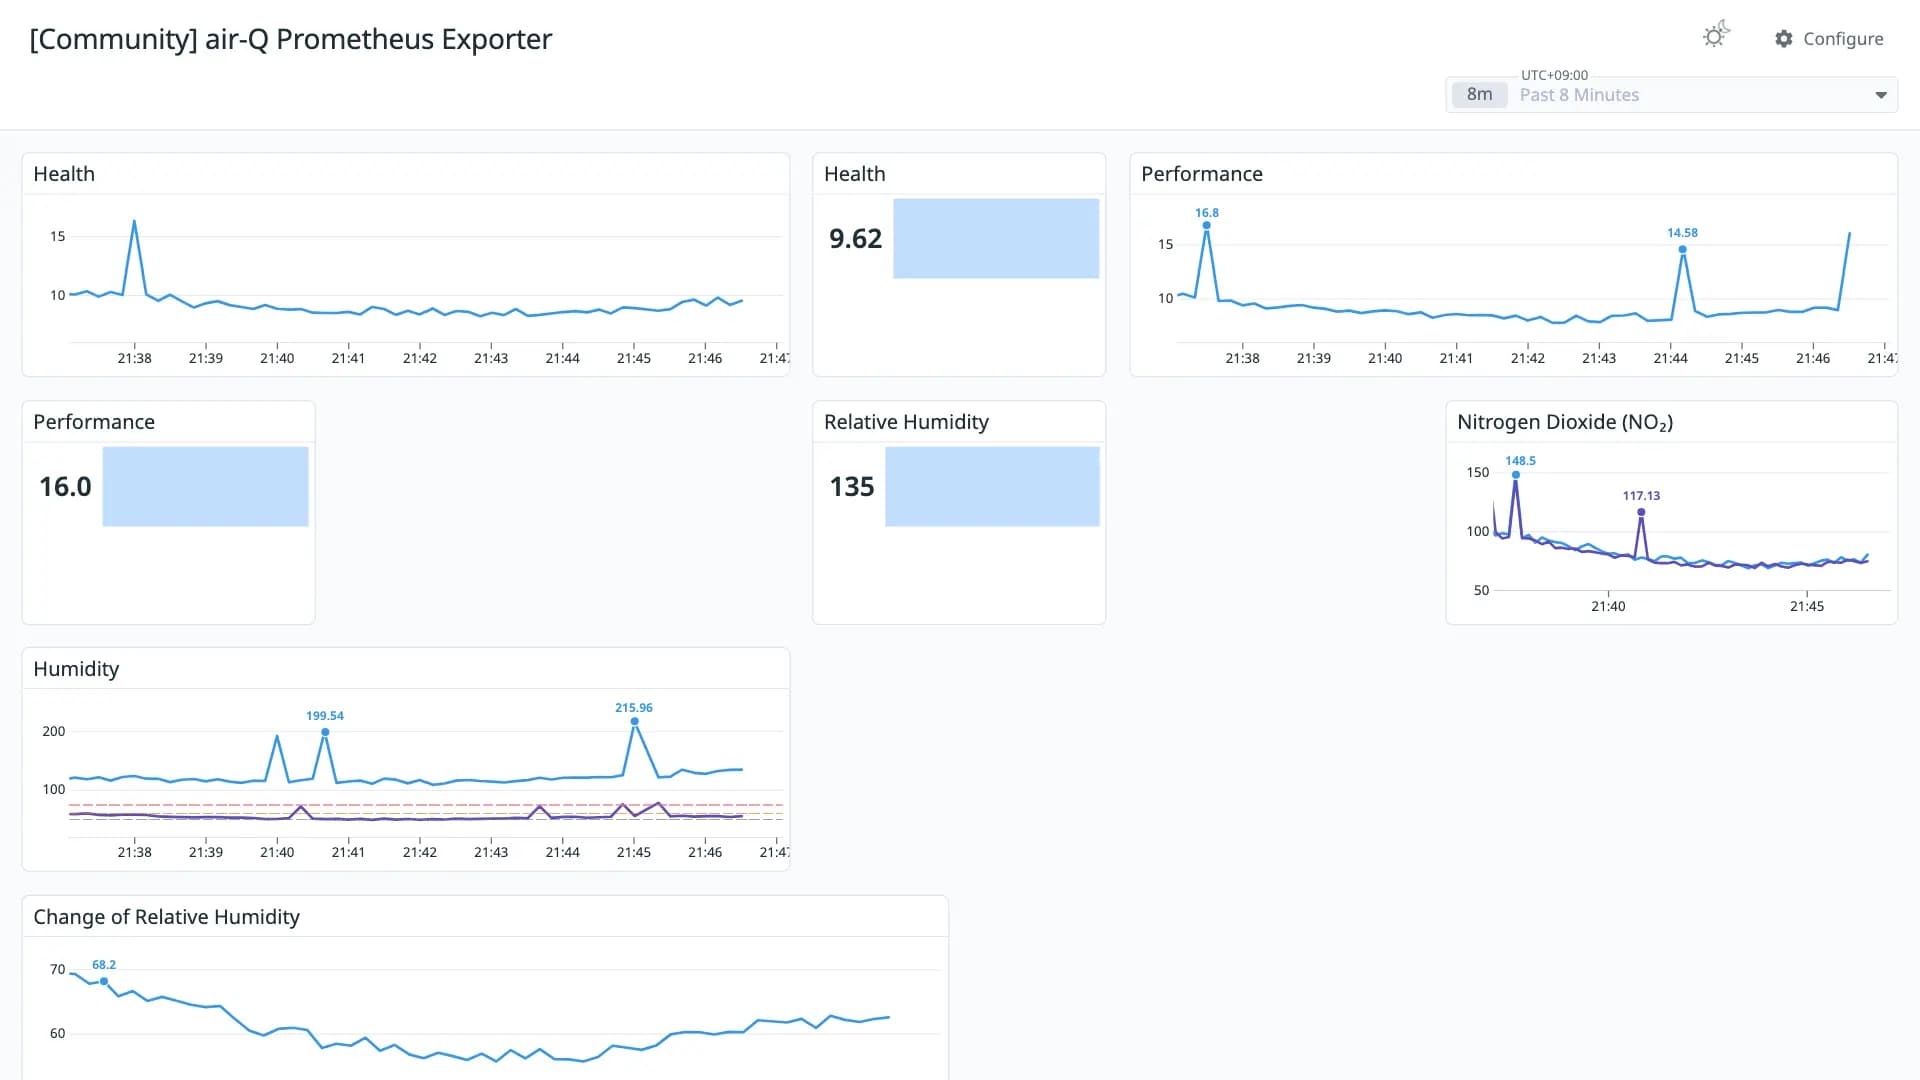Select the Nitrogen Dioxide (NO₂) widget title

pos(1565,422)
